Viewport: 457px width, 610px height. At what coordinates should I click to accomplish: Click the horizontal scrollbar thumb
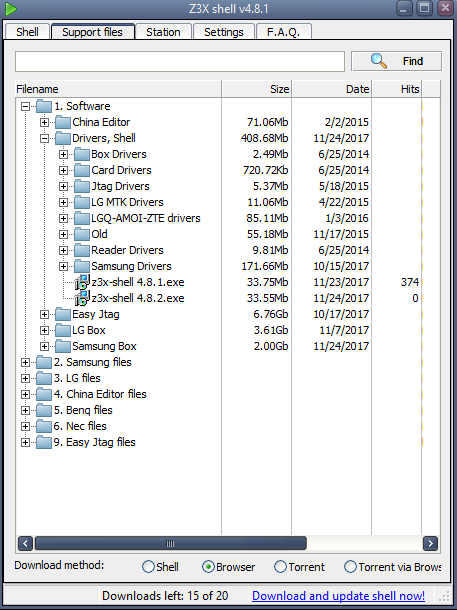coord(171,543)
